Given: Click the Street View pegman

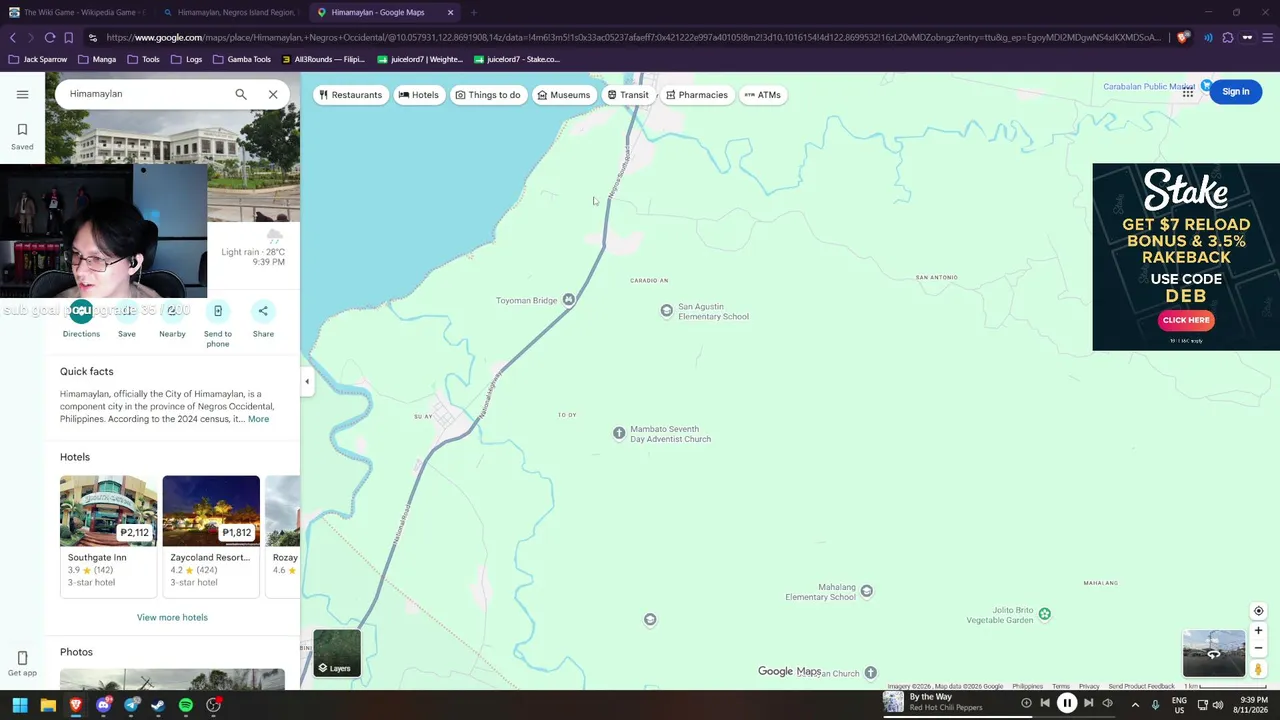Looking at the screenshot, I should click(x=1258, y=669).
